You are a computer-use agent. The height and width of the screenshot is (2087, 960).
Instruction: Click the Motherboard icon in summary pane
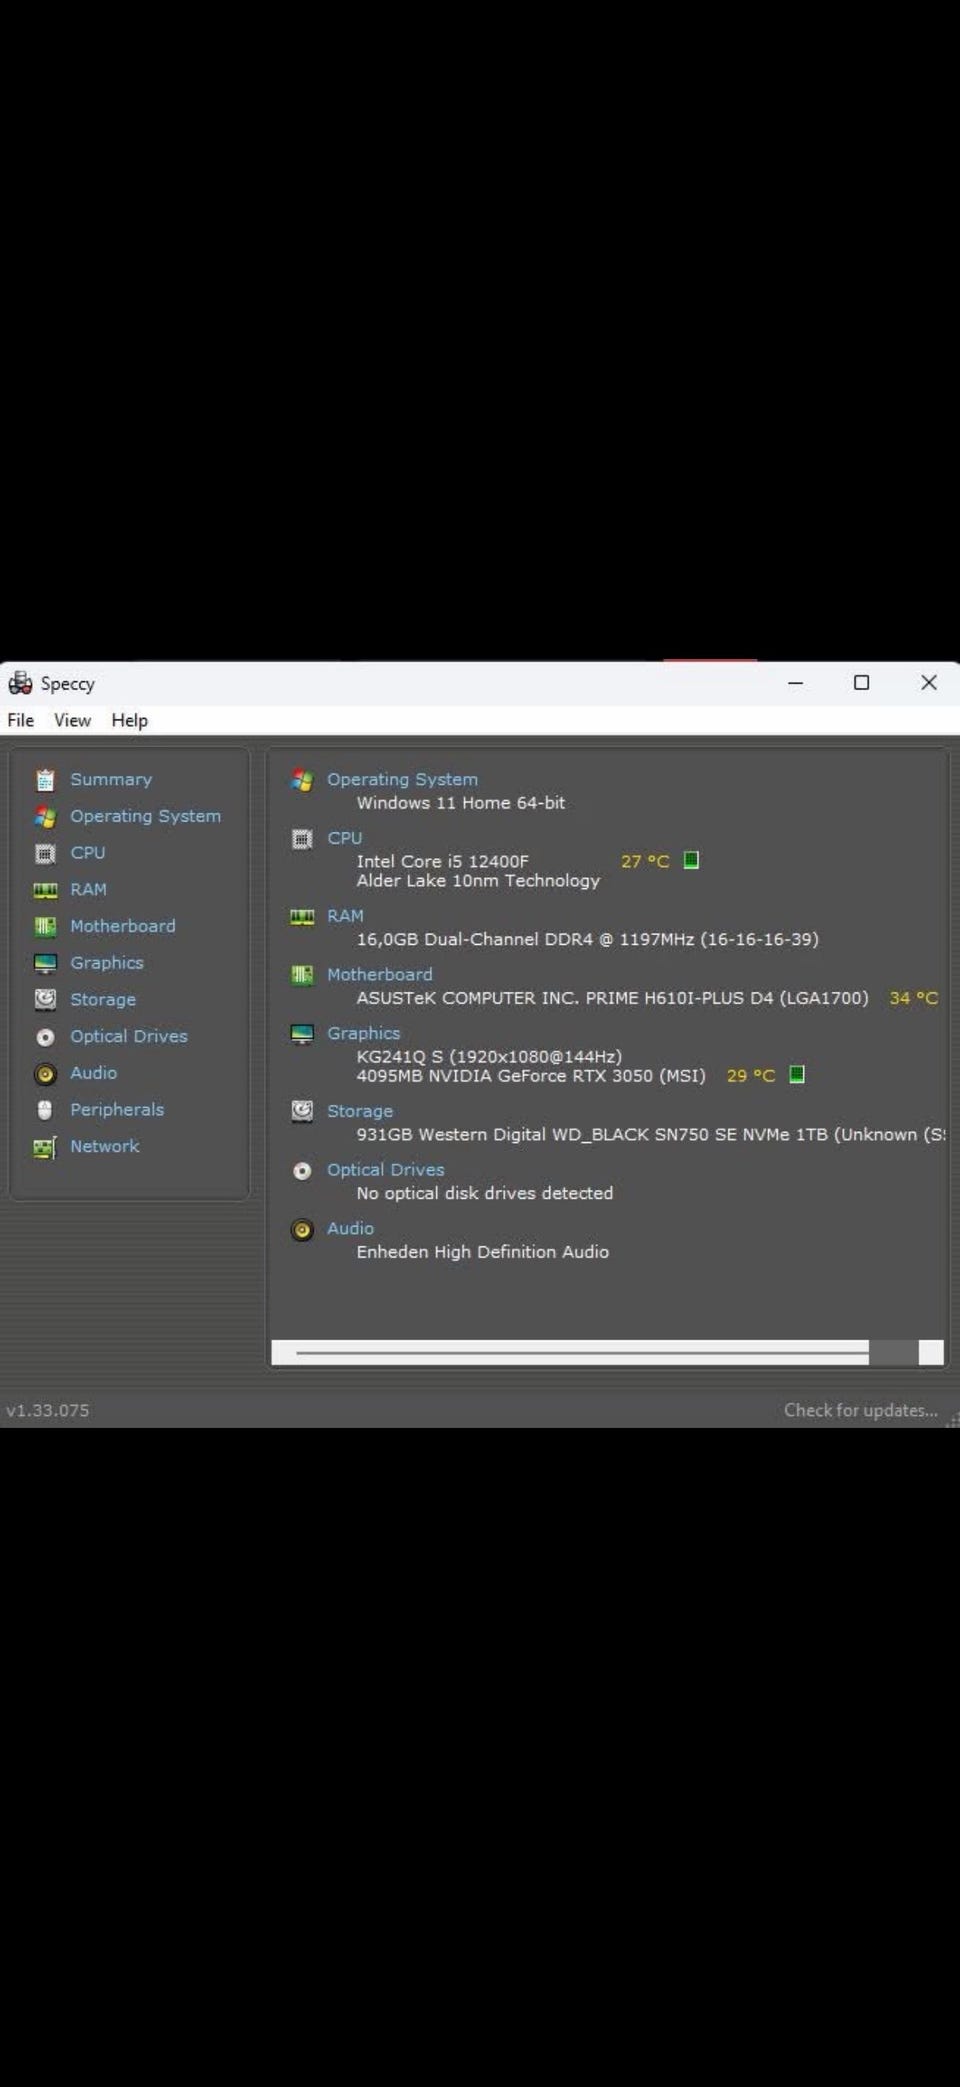coord(302,975)
